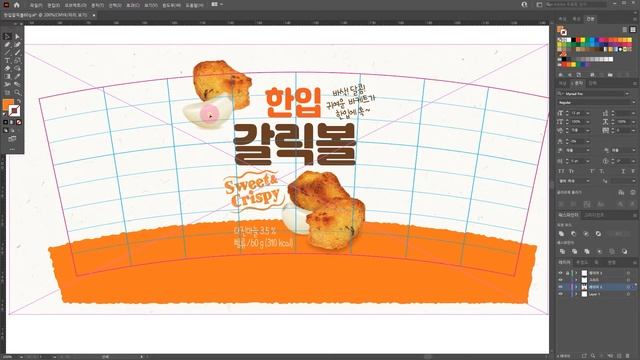Toggle Underline in Character panel
This screenshot has height=360, width=640.
click(623, 171)
